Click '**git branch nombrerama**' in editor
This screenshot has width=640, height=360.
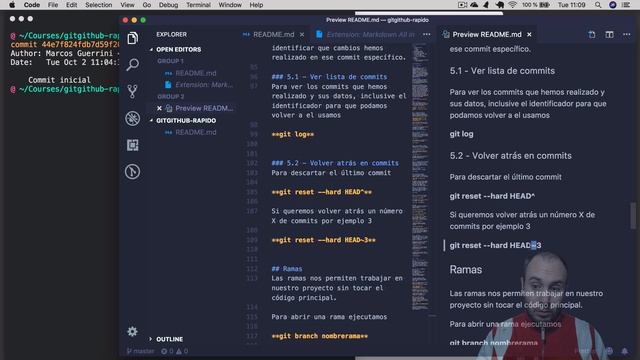pos(320,336)
